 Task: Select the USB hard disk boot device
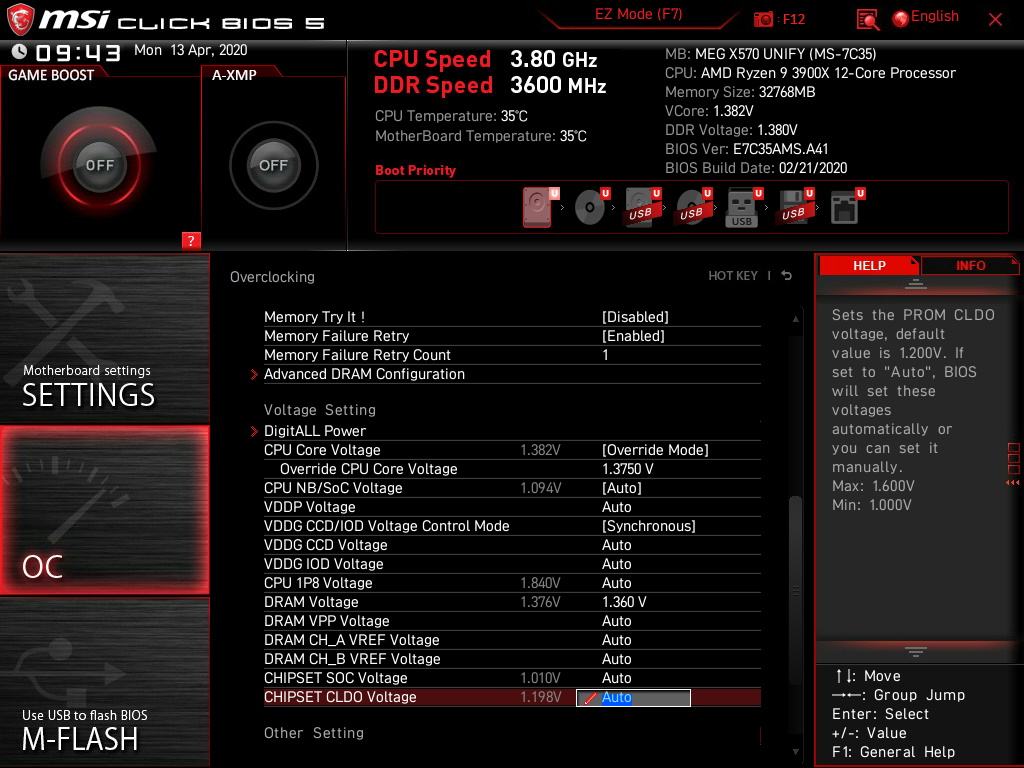point(643,208)
